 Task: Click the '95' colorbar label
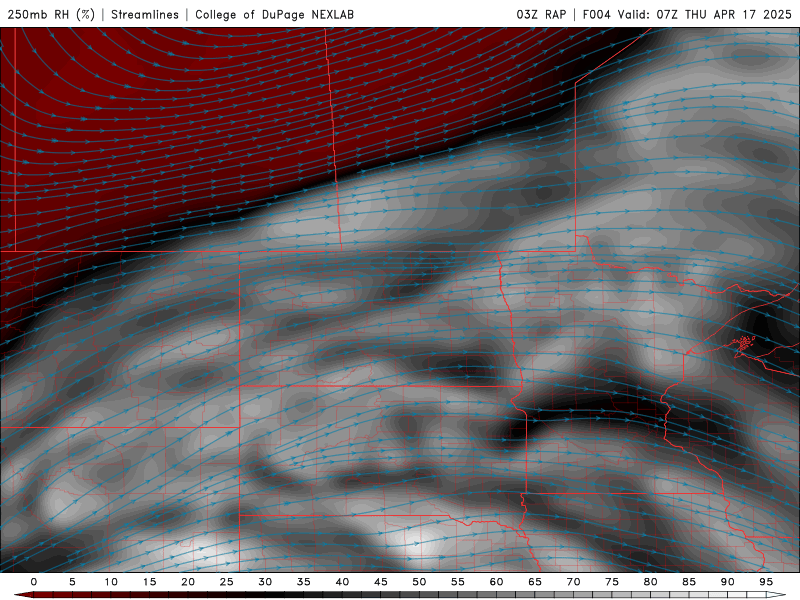(766, 582)
